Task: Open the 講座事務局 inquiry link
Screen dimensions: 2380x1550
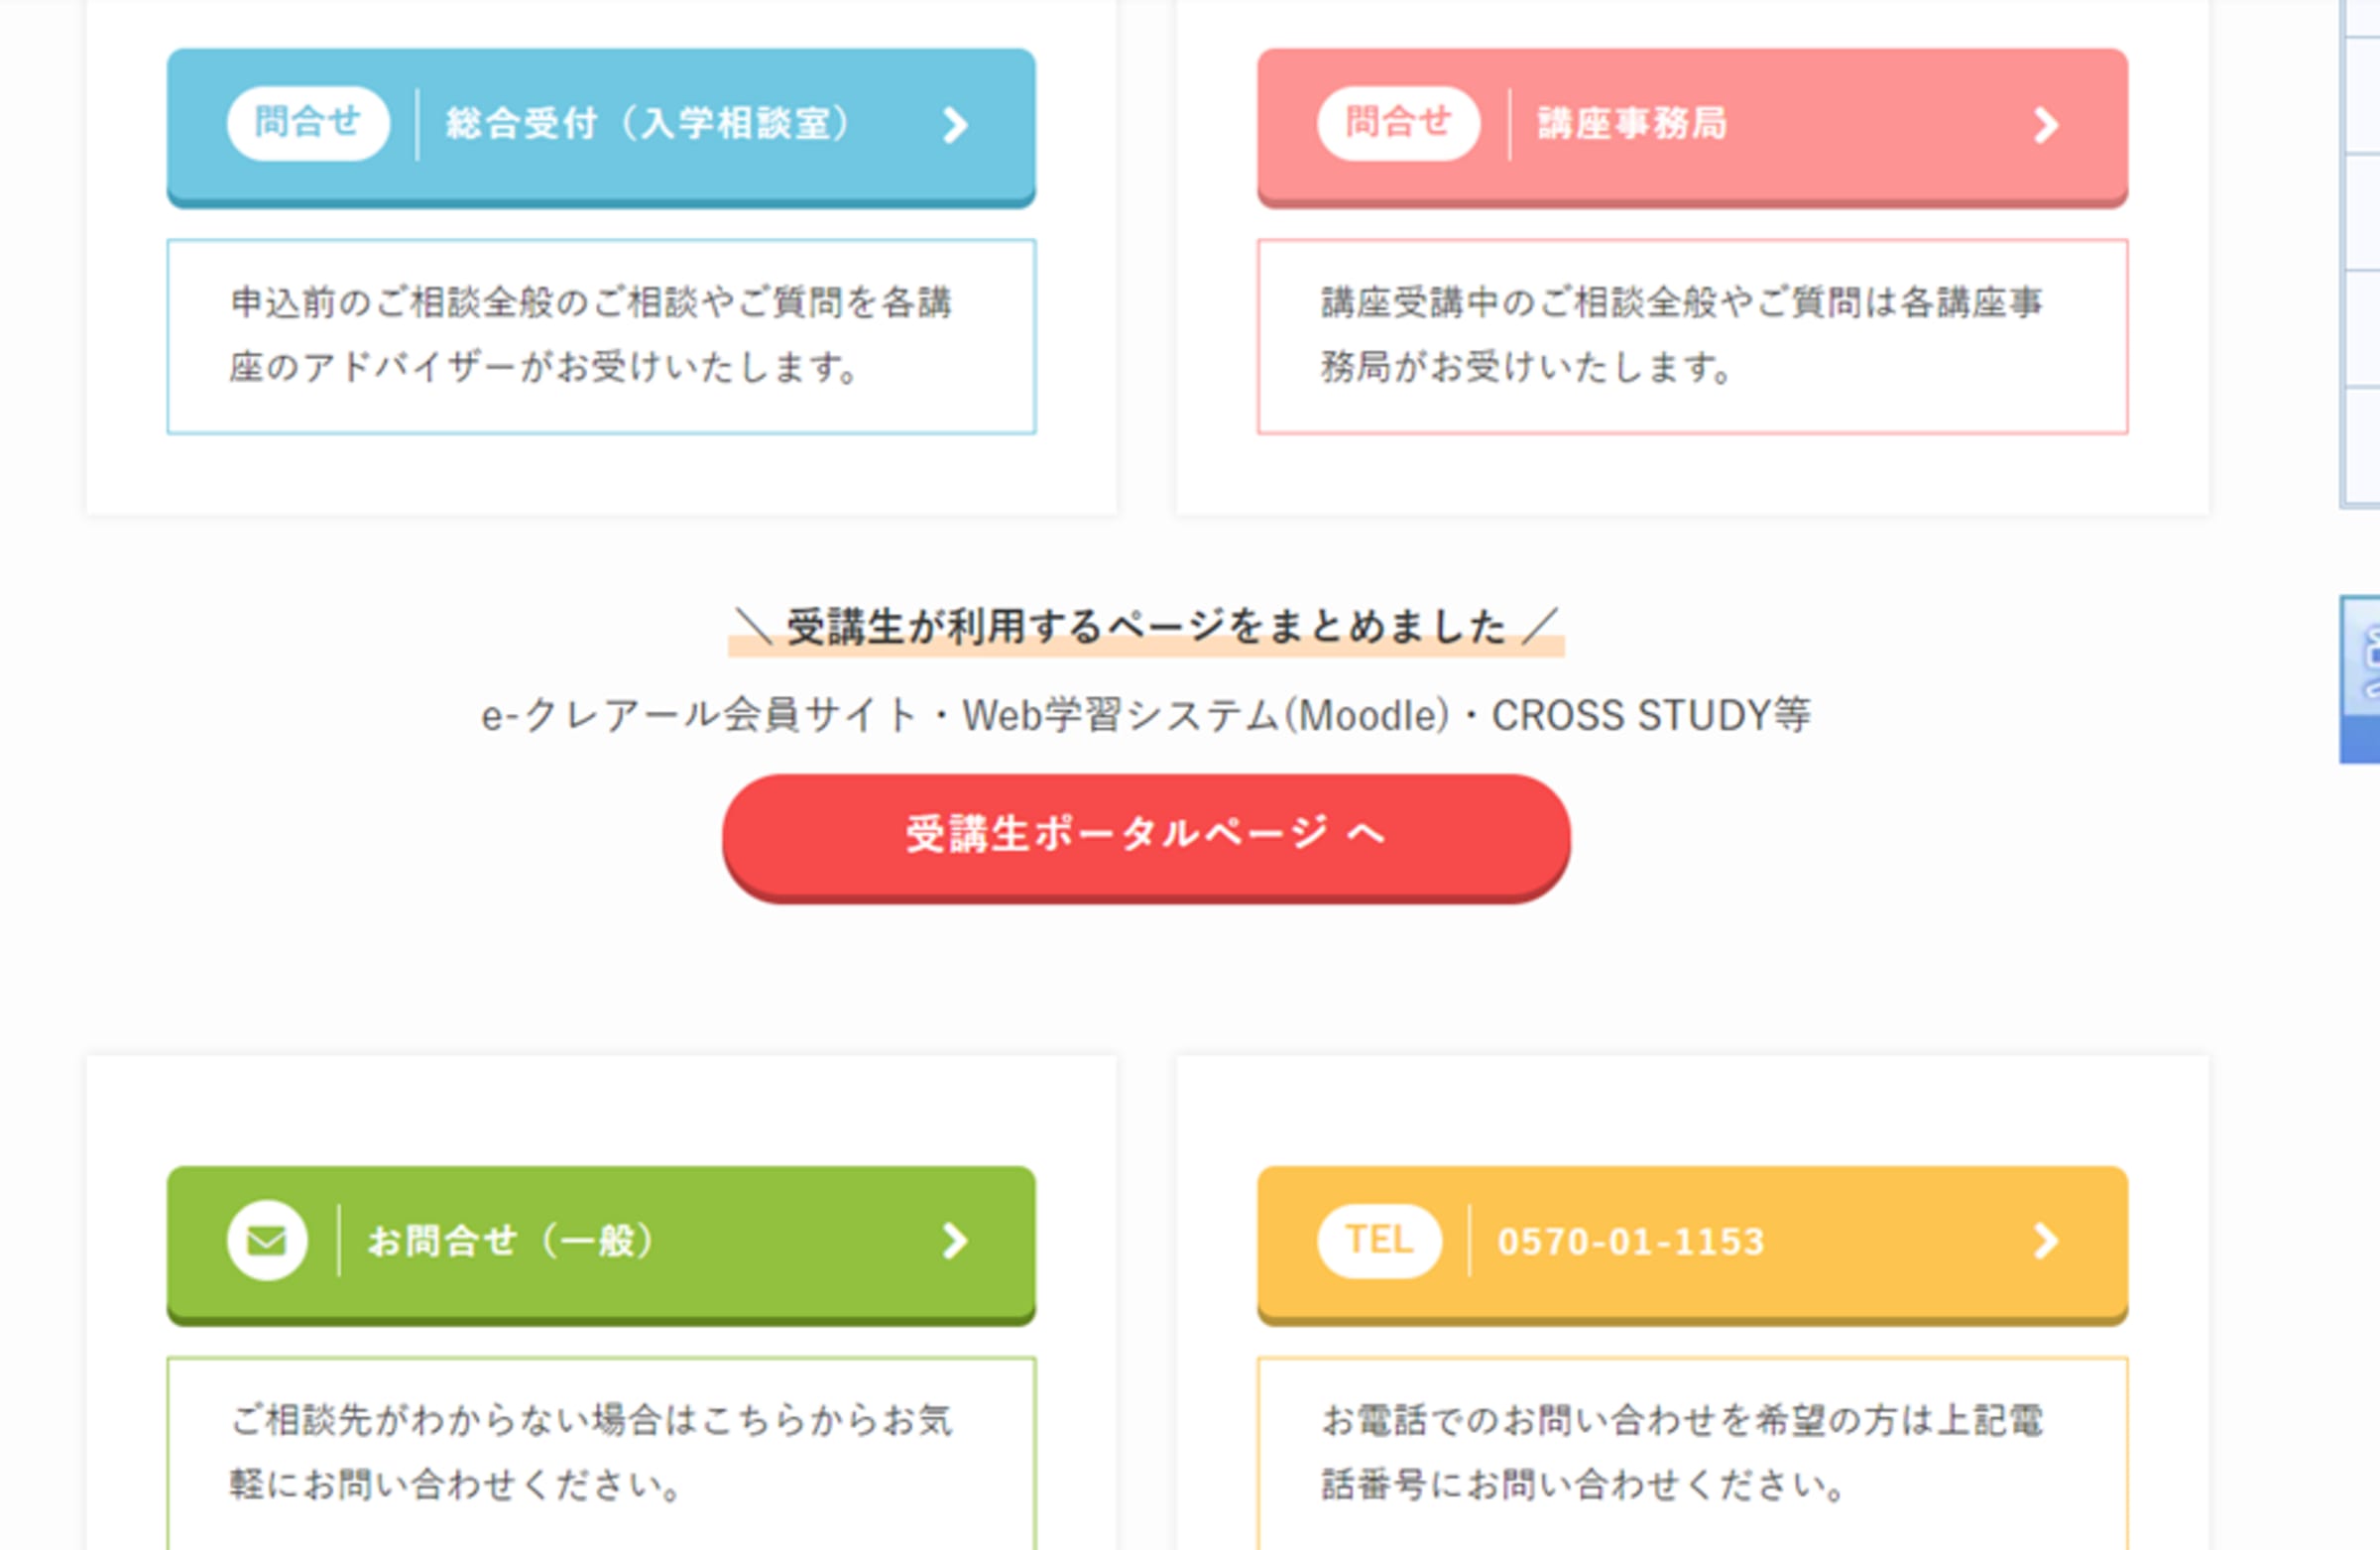Action: tap(1632, 124)
